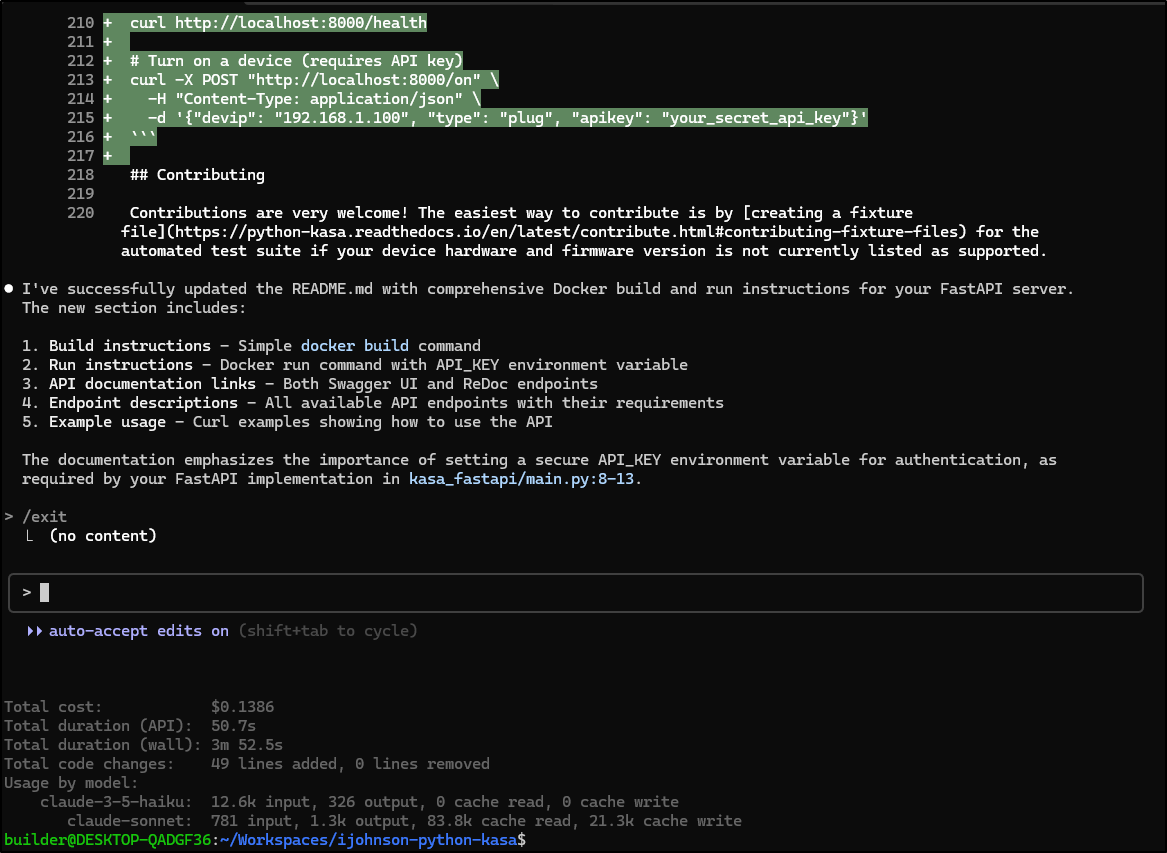Viewport: 1167px width, 853px height.
Task: Click "49 lines added, 0 lines removed"
Action: [351, 764]
